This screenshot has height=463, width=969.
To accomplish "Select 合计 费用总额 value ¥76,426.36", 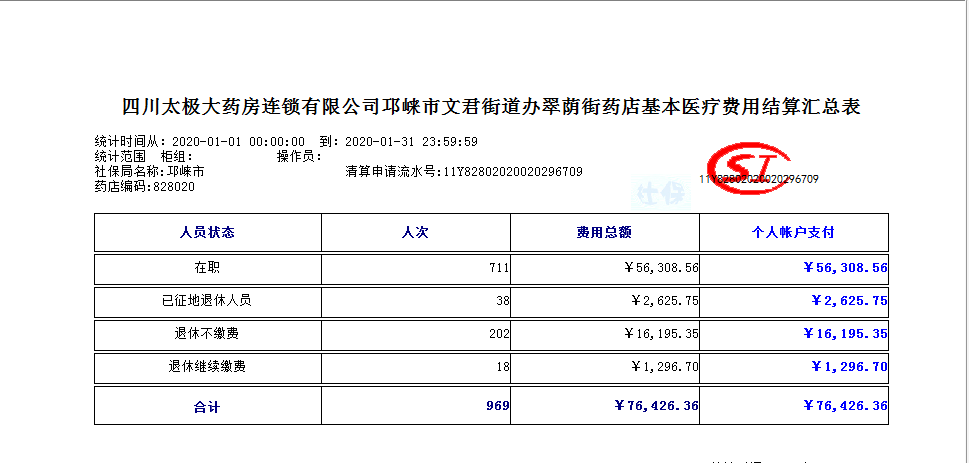I will [x=657, y=406].
